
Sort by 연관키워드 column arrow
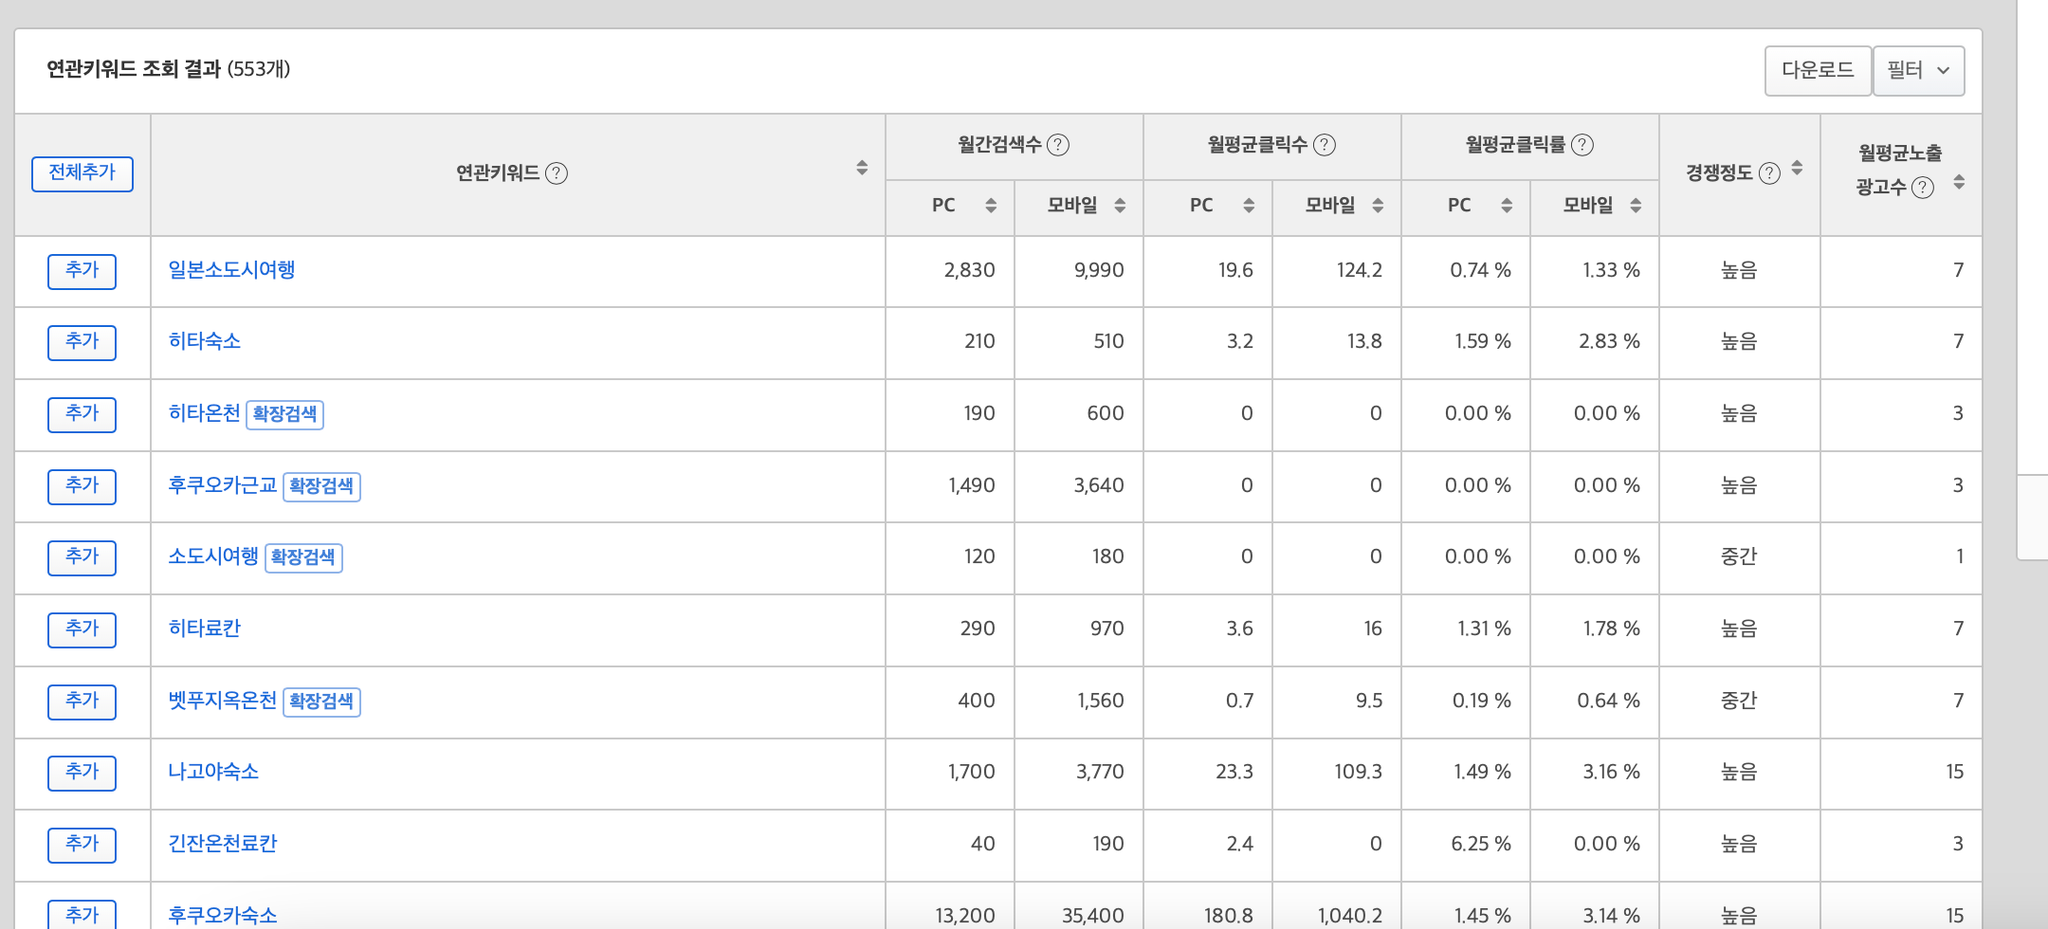coord(862,168)
